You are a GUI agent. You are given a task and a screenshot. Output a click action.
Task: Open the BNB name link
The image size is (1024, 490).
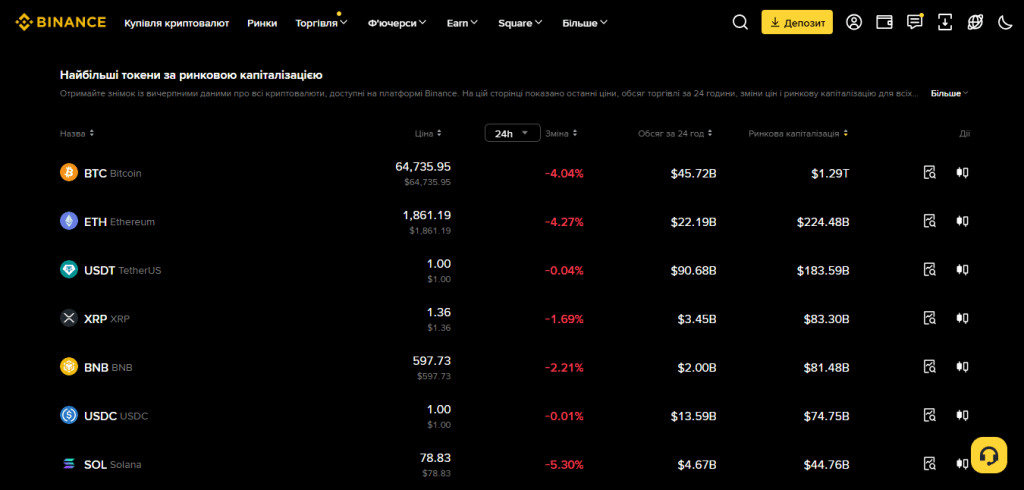pyautogui.click(x=108, y=367)
